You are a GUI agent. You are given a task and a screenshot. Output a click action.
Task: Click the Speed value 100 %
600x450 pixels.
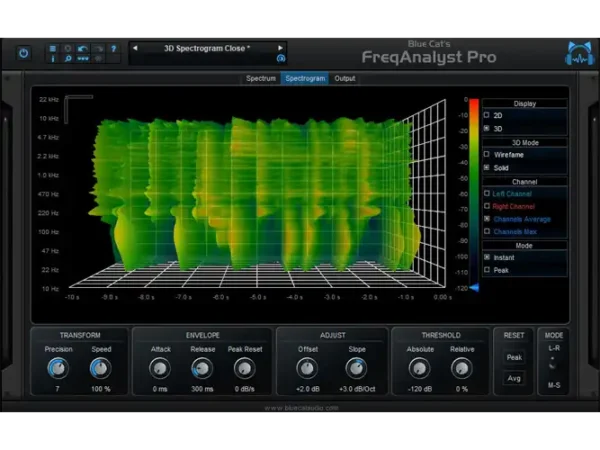(x=101, y=389)
